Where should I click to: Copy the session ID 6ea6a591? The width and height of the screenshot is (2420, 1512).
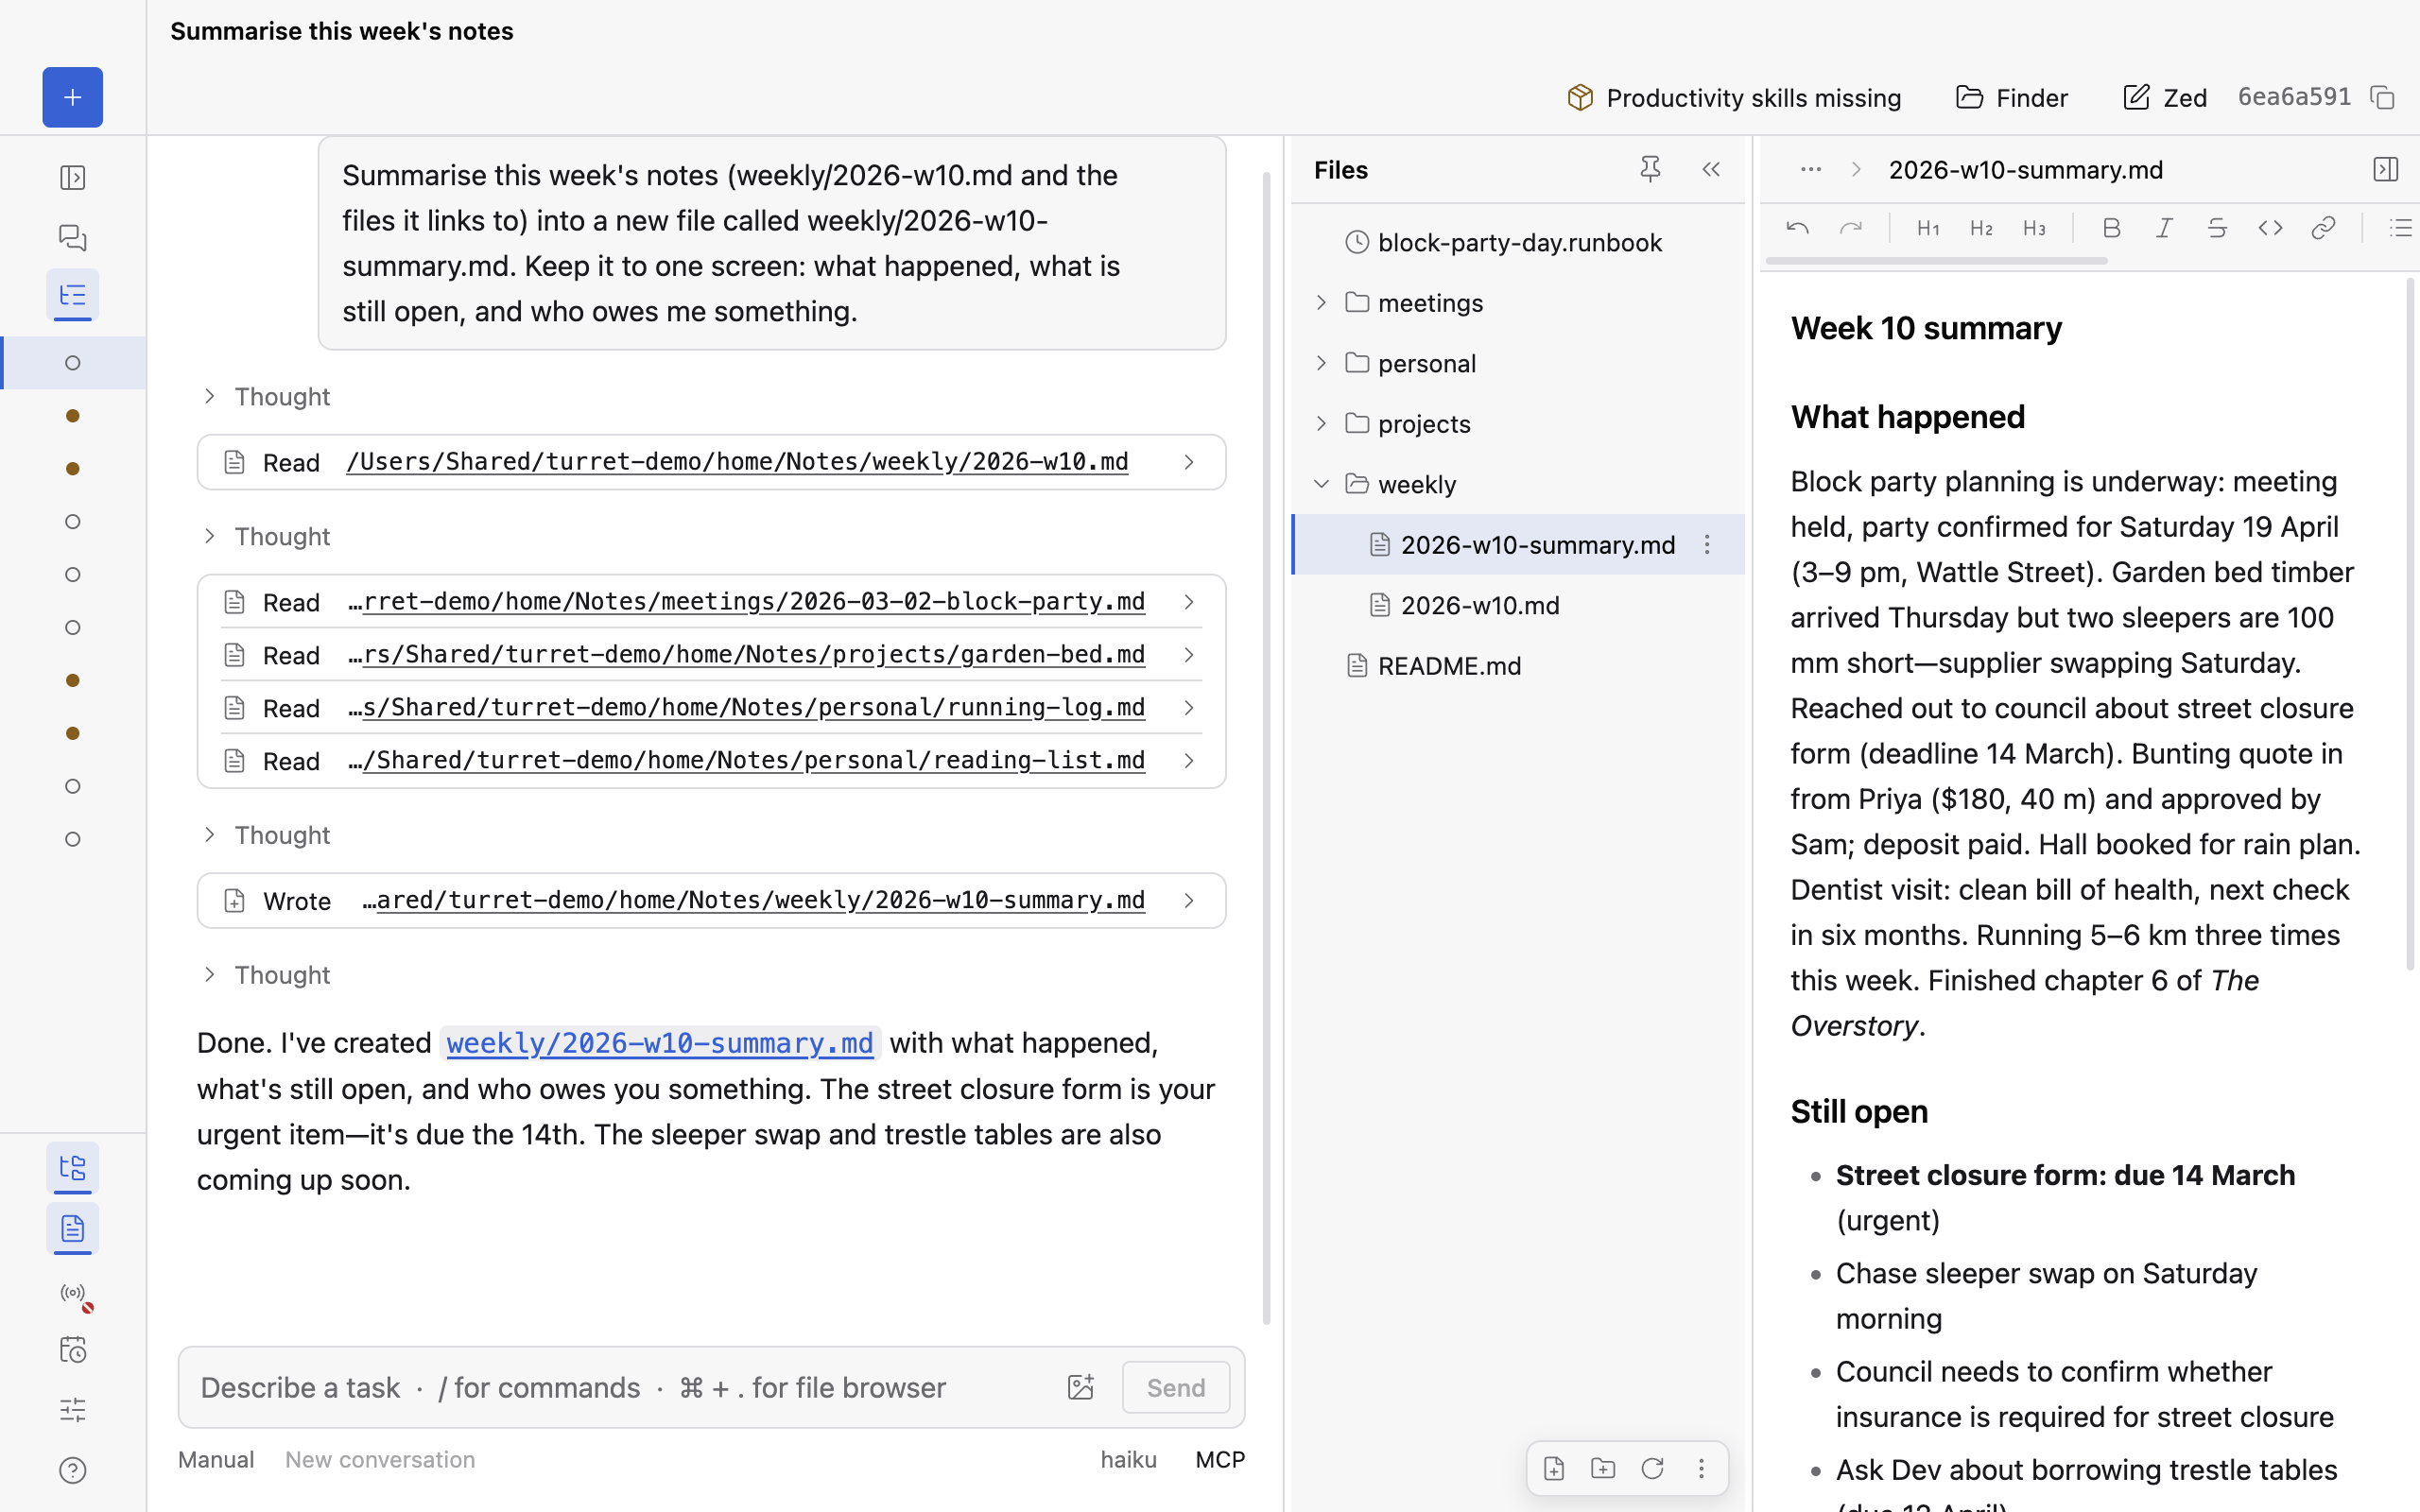point(2383,97)
